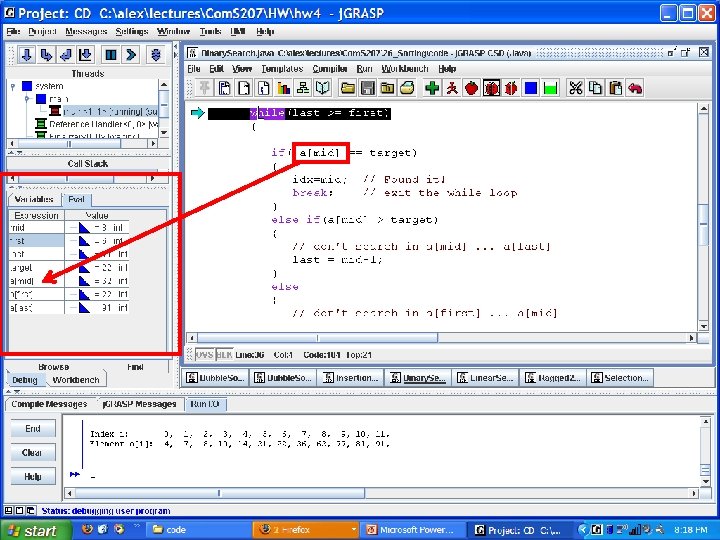
Task: Click the debugger Step Over down-arrow button
Action: click(x=27, y=55)
